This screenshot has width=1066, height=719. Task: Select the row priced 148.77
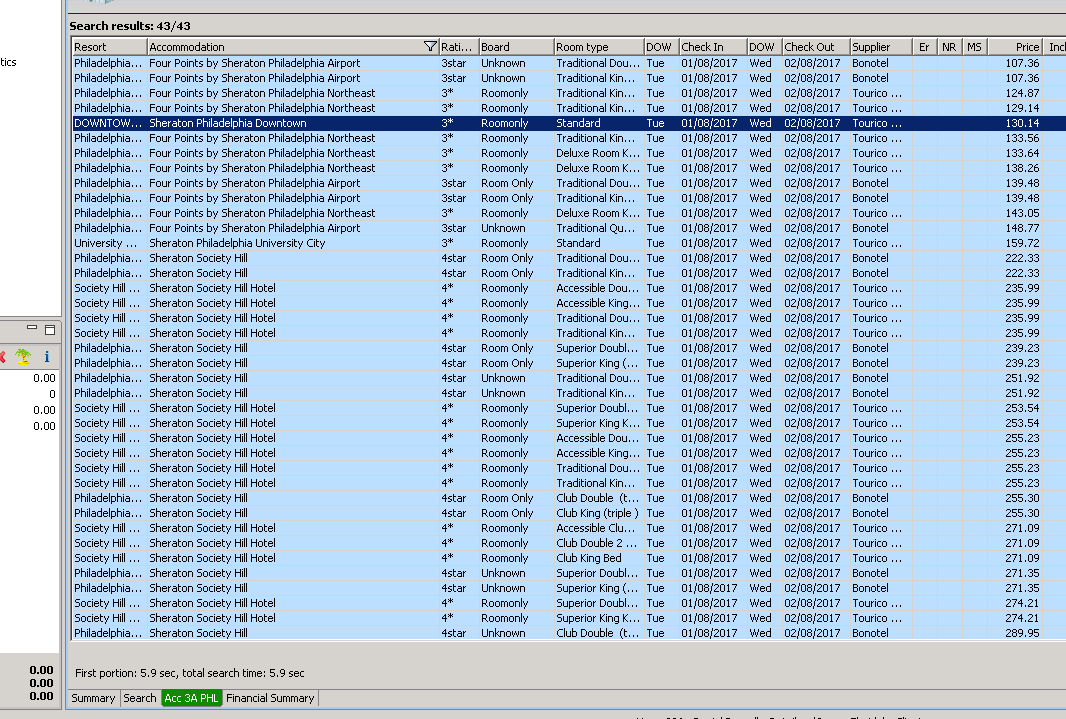568,228
